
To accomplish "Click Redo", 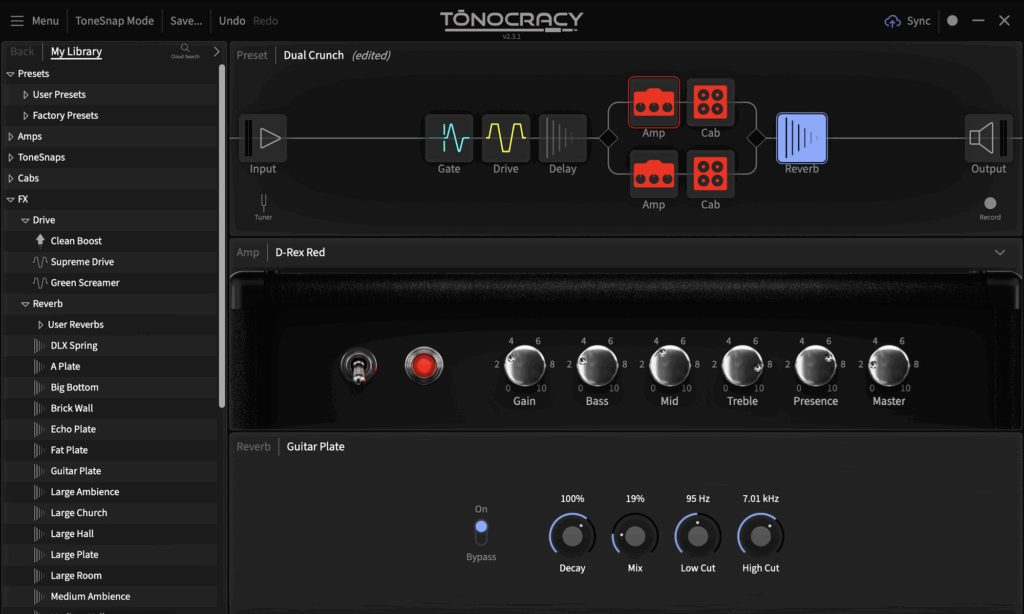I will point(265,21).
